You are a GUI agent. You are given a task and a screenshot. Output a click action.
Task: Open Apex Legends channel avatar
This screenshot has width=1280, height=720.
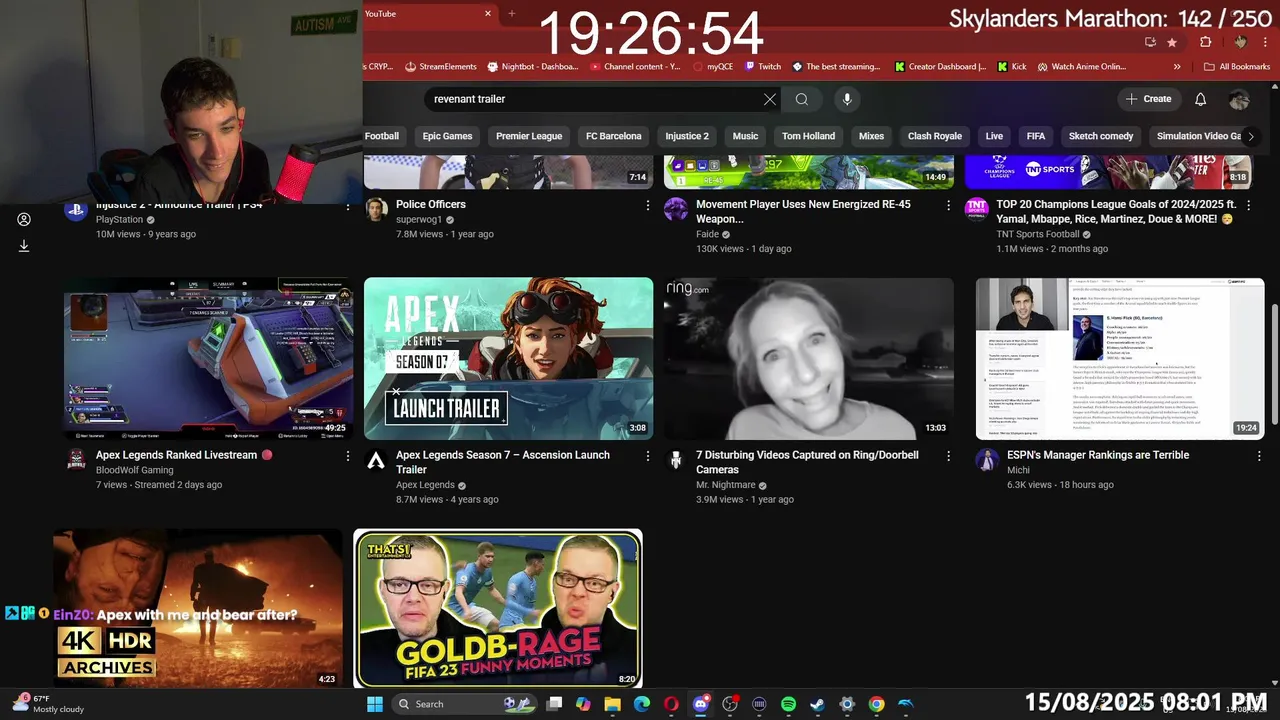click(x=376, y=460)
